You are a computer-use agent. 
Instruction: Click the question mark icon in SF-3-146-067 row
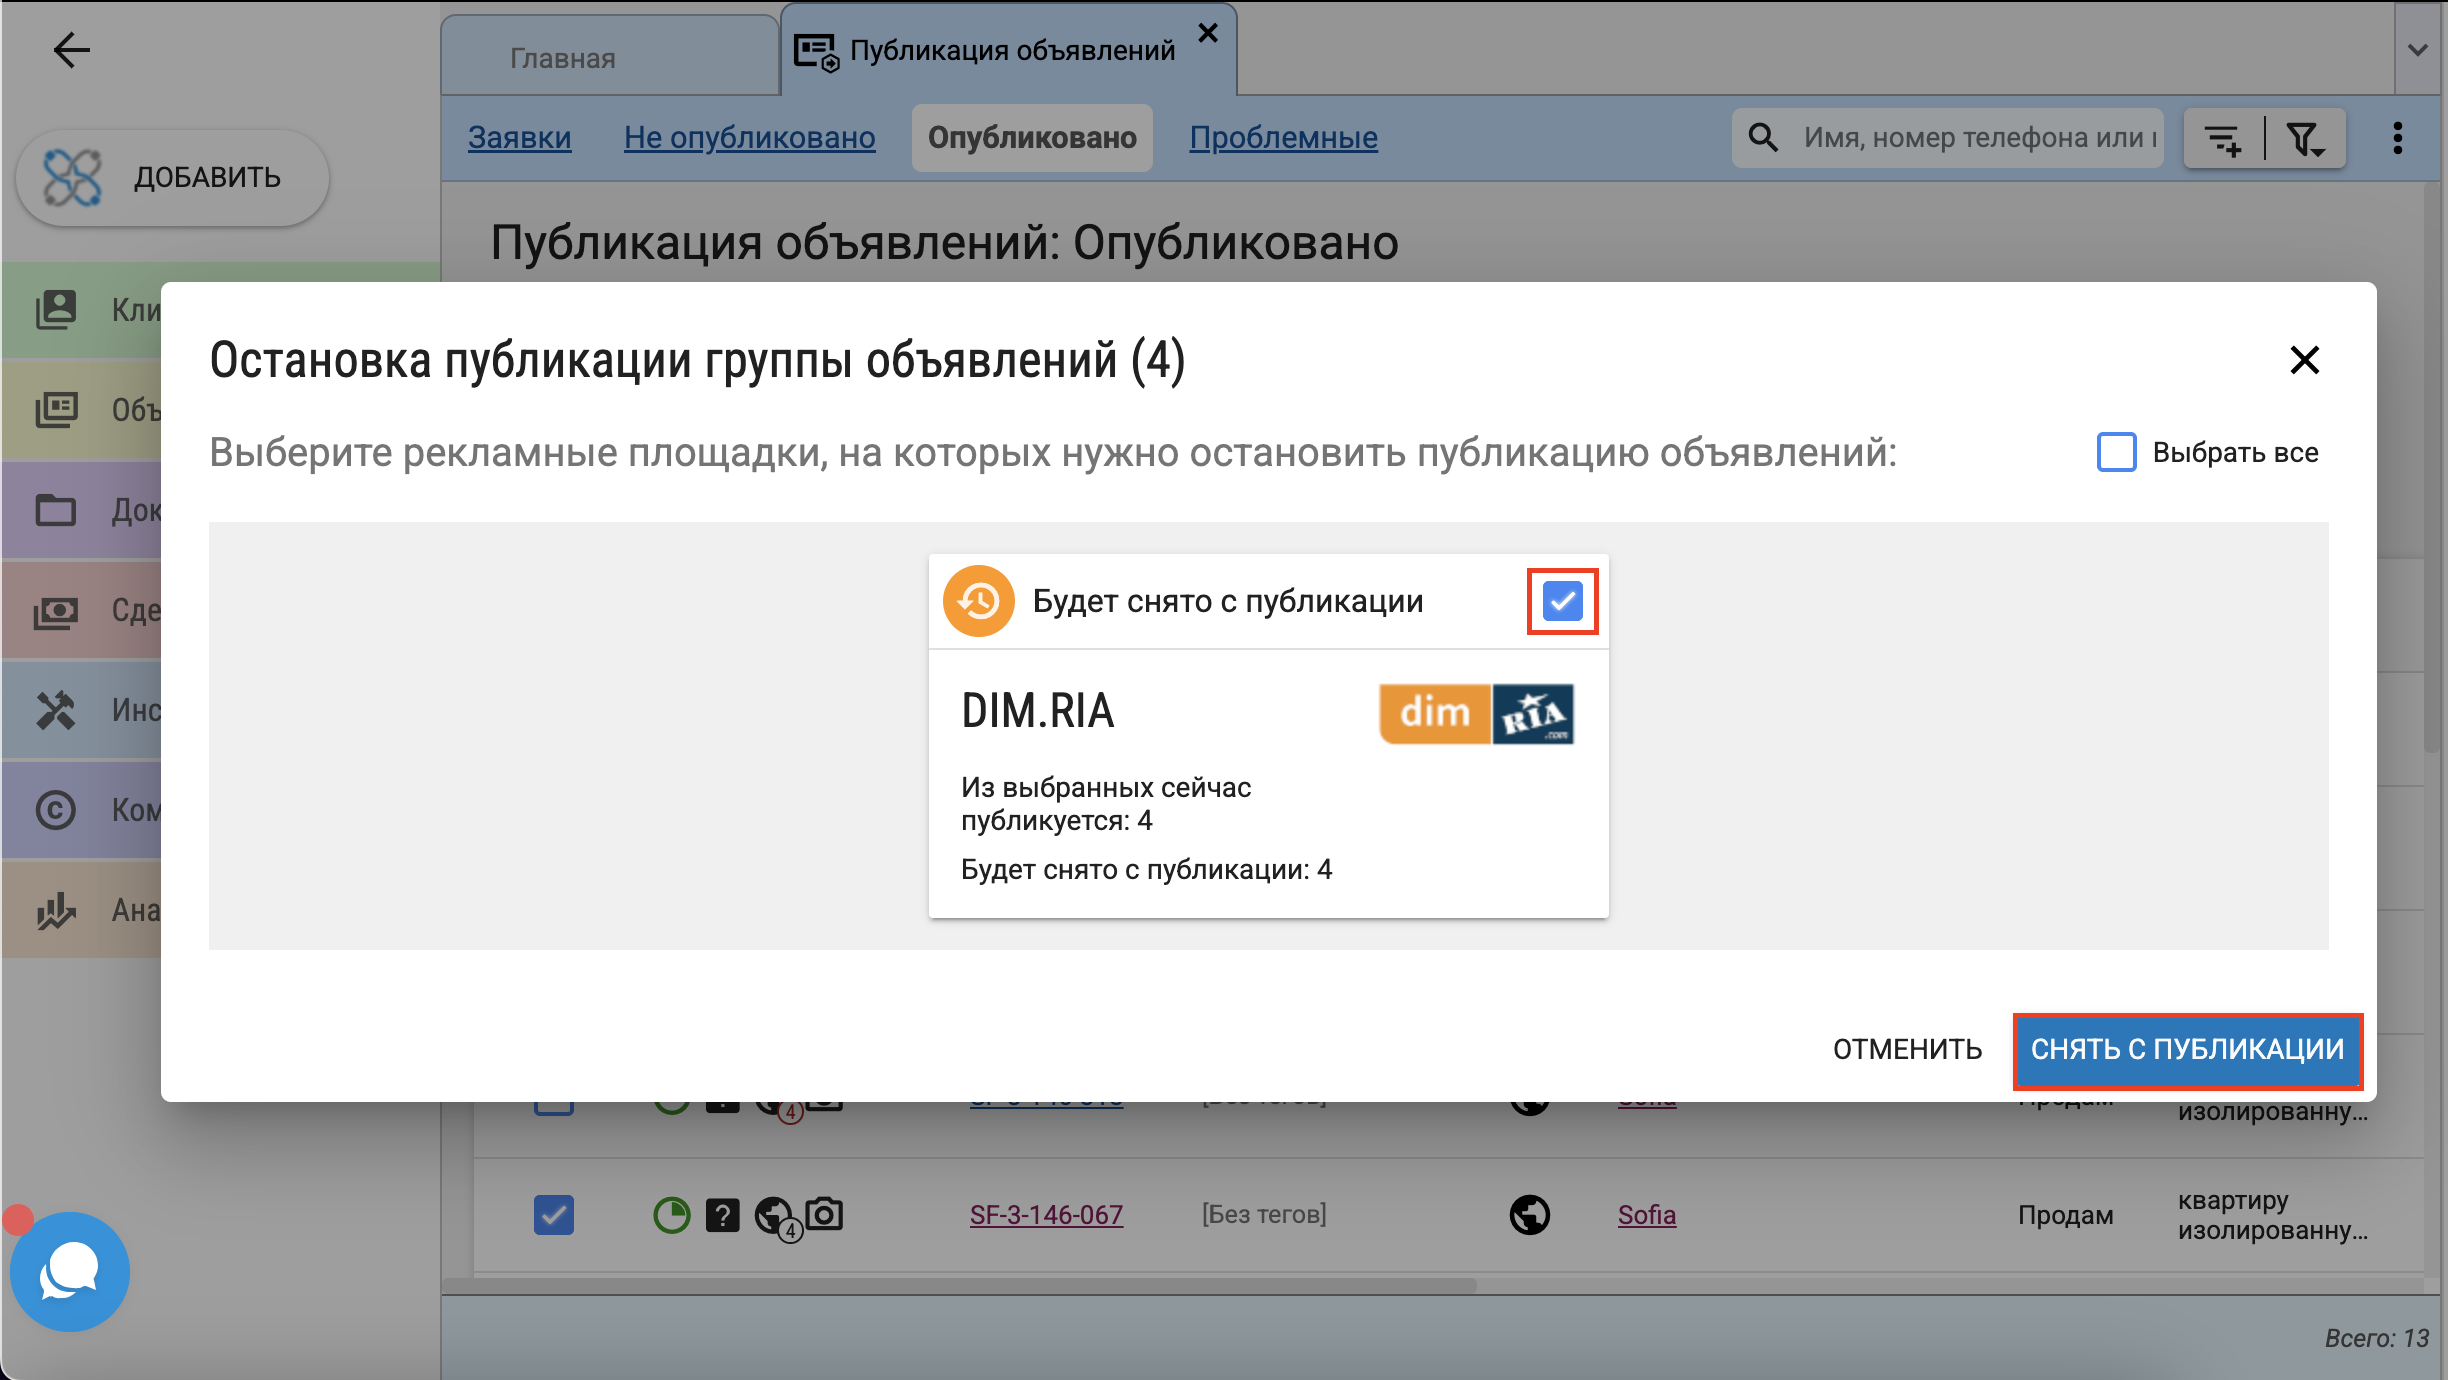(x=722, y=1215)
